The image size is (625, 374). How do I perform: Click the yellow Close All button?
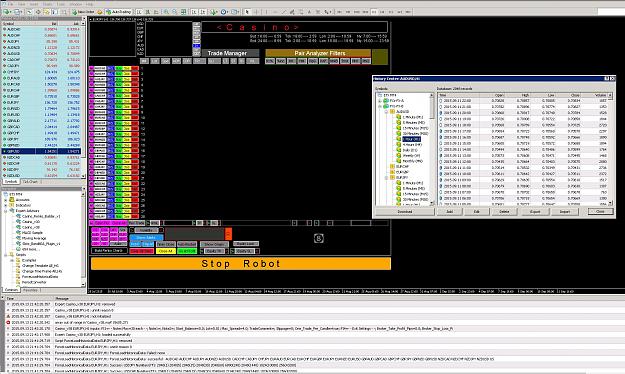coord(165,251)
